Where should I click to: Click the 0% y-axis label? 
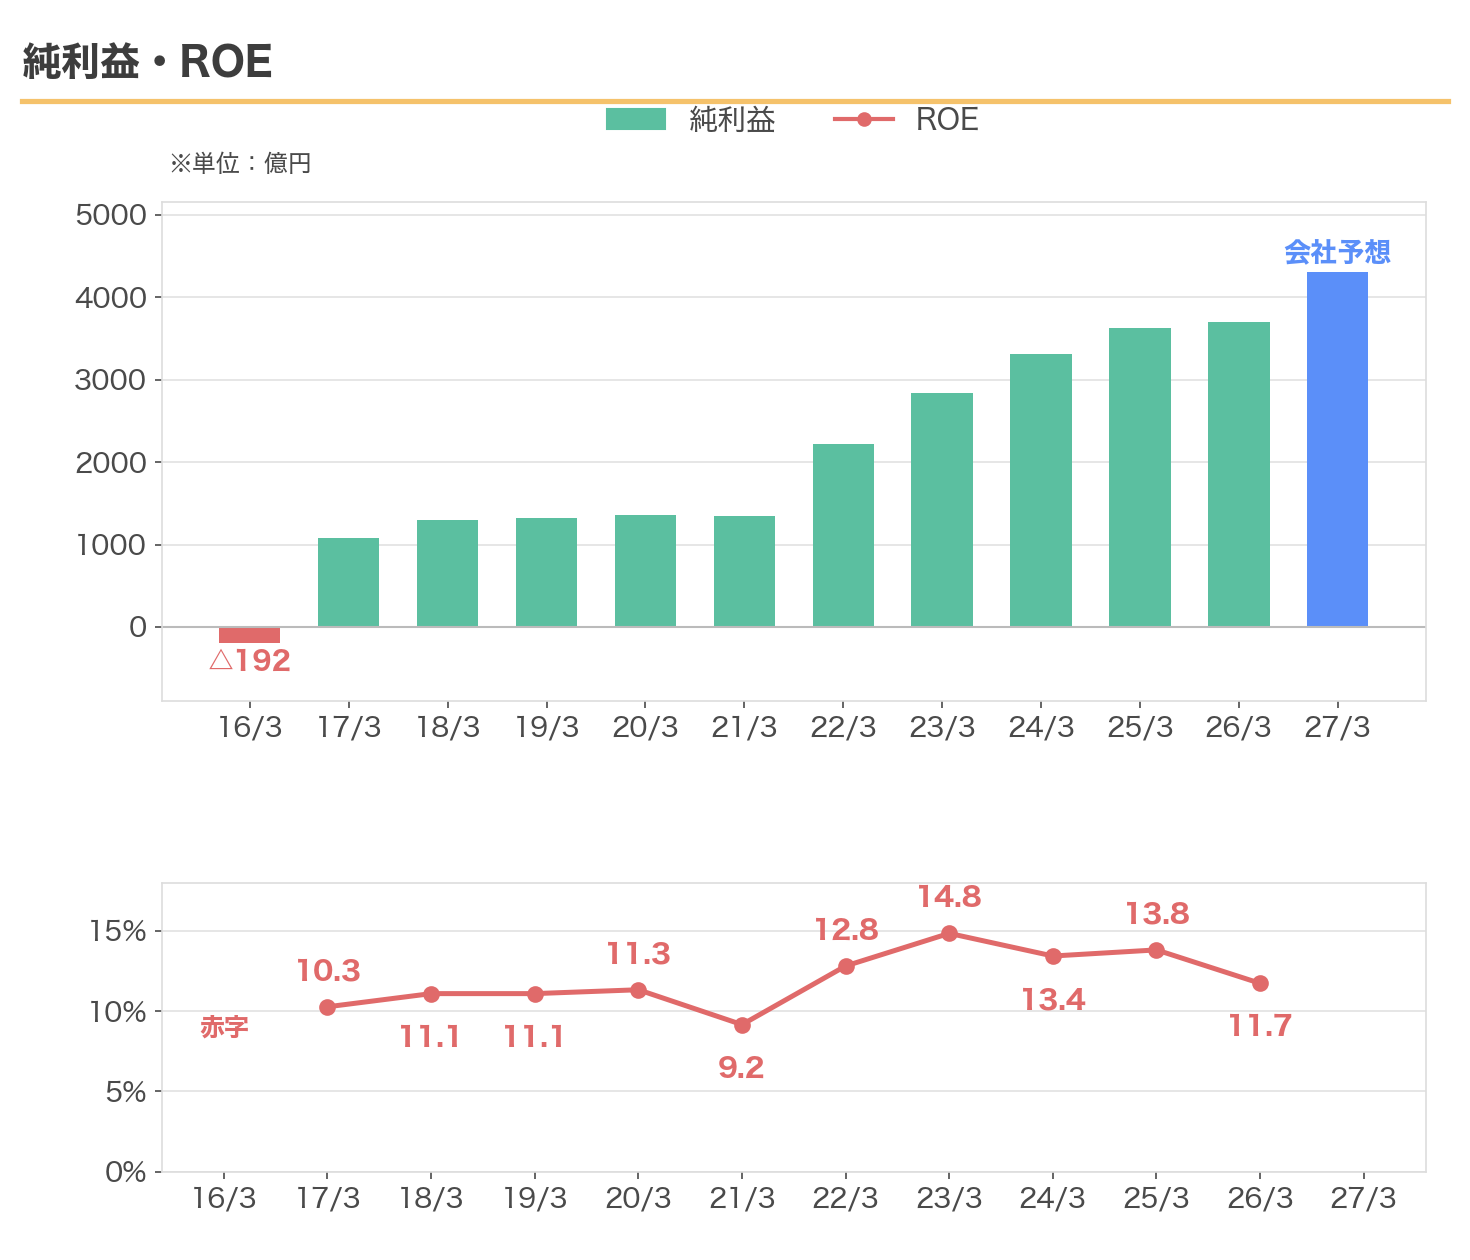click(126, 1172)
